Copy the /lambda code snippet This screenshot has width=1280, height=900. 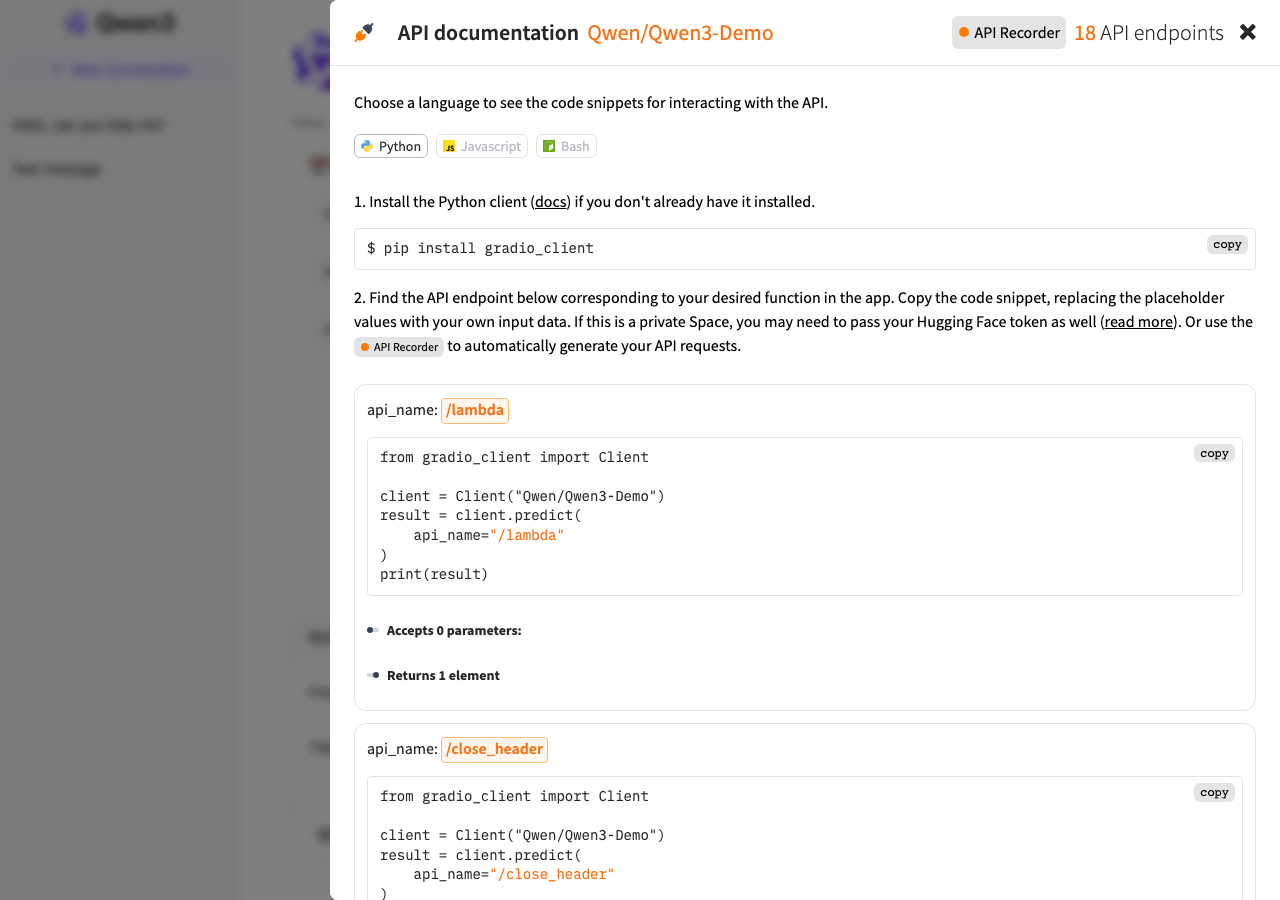coord(1214,454)
